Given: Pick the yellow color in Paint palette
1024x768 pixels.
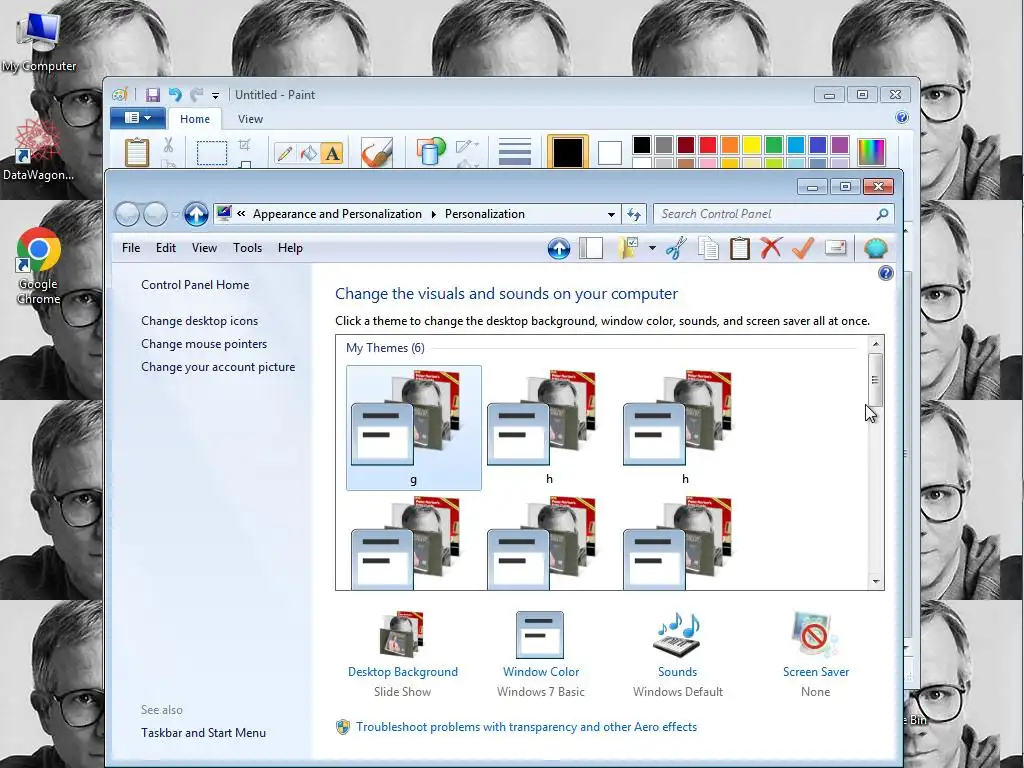Looking at the screenshot, I should click(x=751, y=145).
